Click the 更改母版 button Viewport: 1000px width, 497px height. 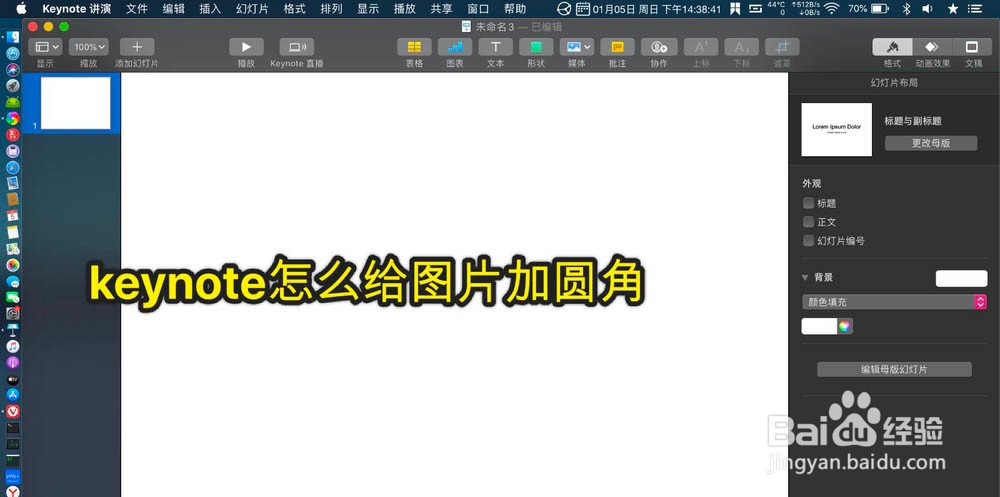click(x=930, y=144)
